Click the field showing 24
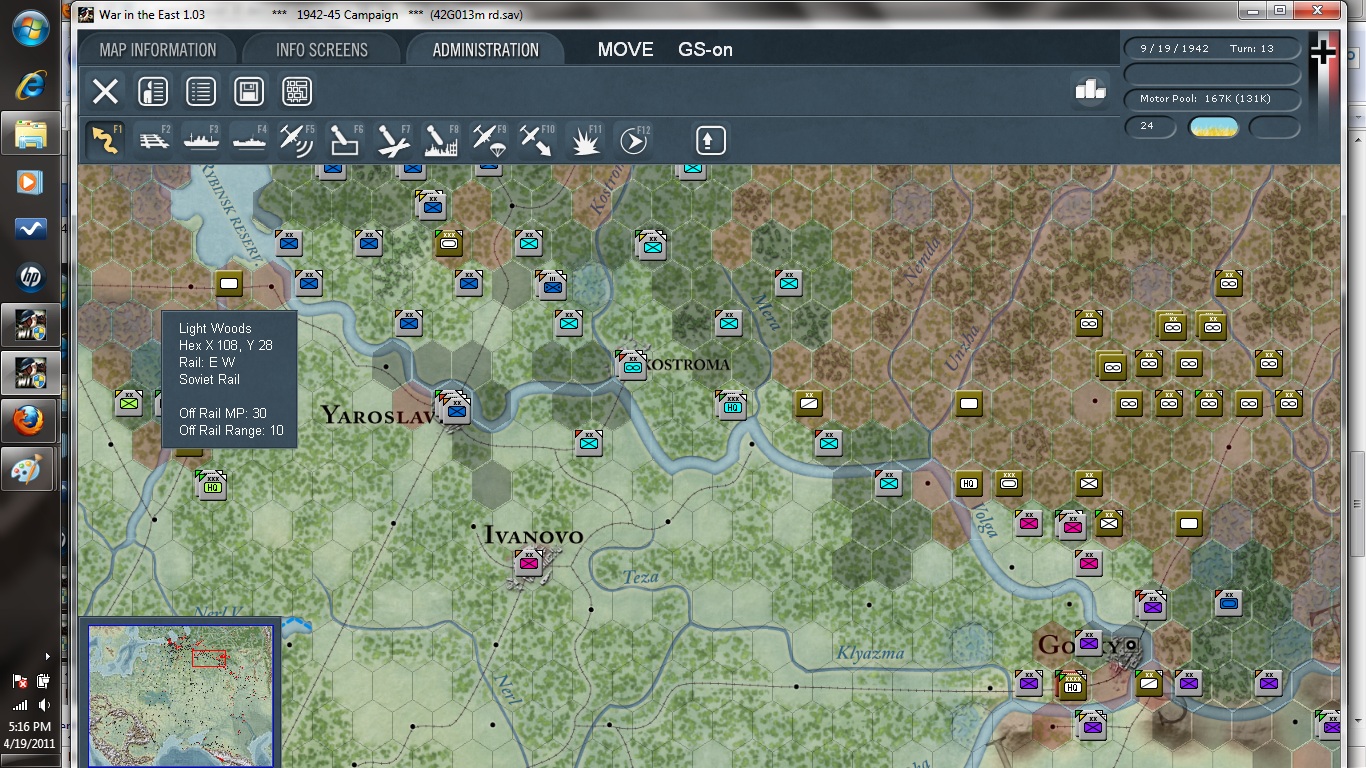Viewport: 1366px width, 768px height. (x=1150, y=127)
